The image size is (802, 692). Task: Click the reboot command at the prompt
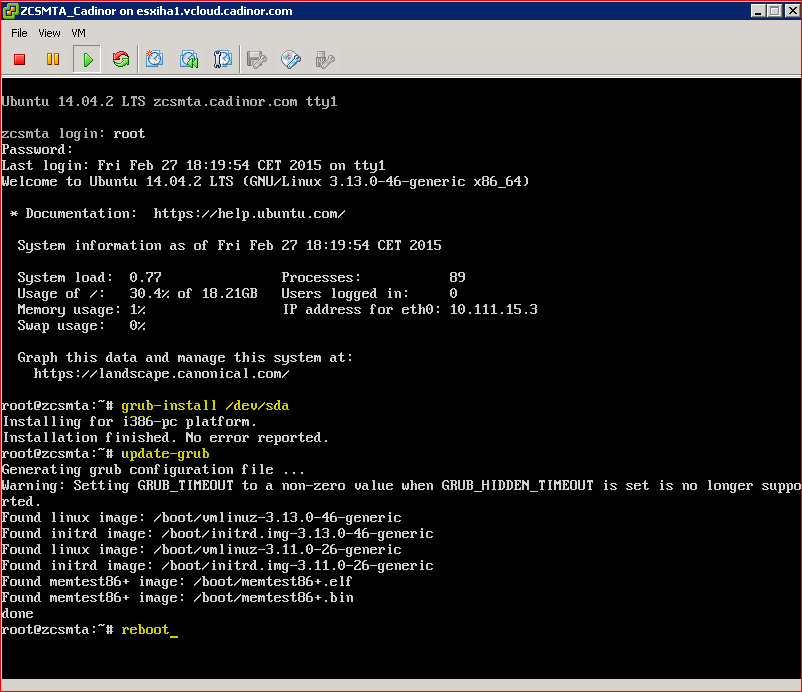(x=145, y=630)
